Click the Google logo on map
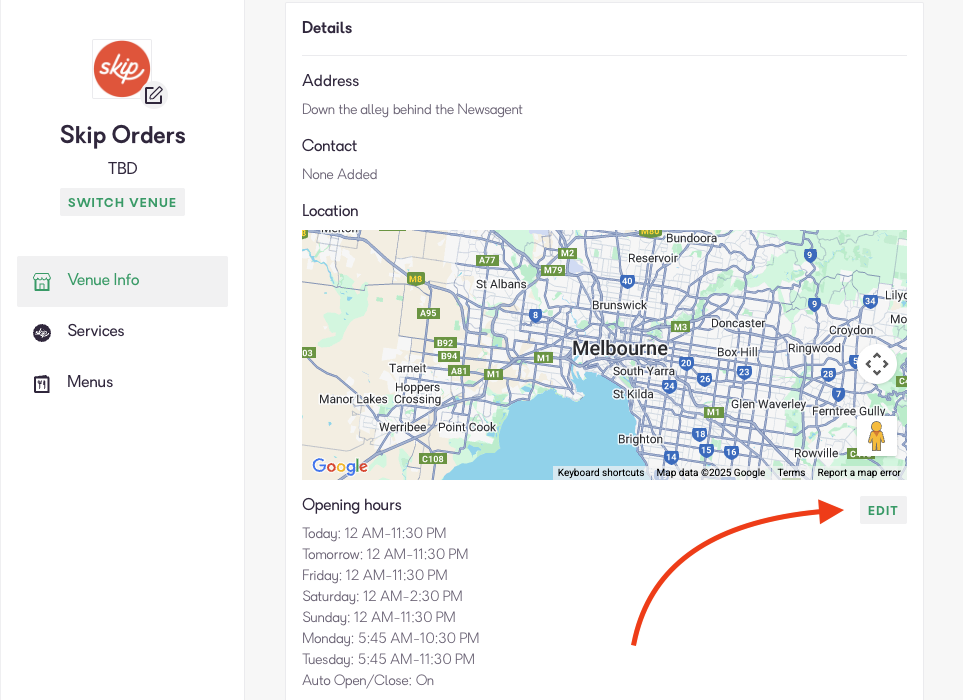Viewport: 963px width, 700px height. (340, 466)
